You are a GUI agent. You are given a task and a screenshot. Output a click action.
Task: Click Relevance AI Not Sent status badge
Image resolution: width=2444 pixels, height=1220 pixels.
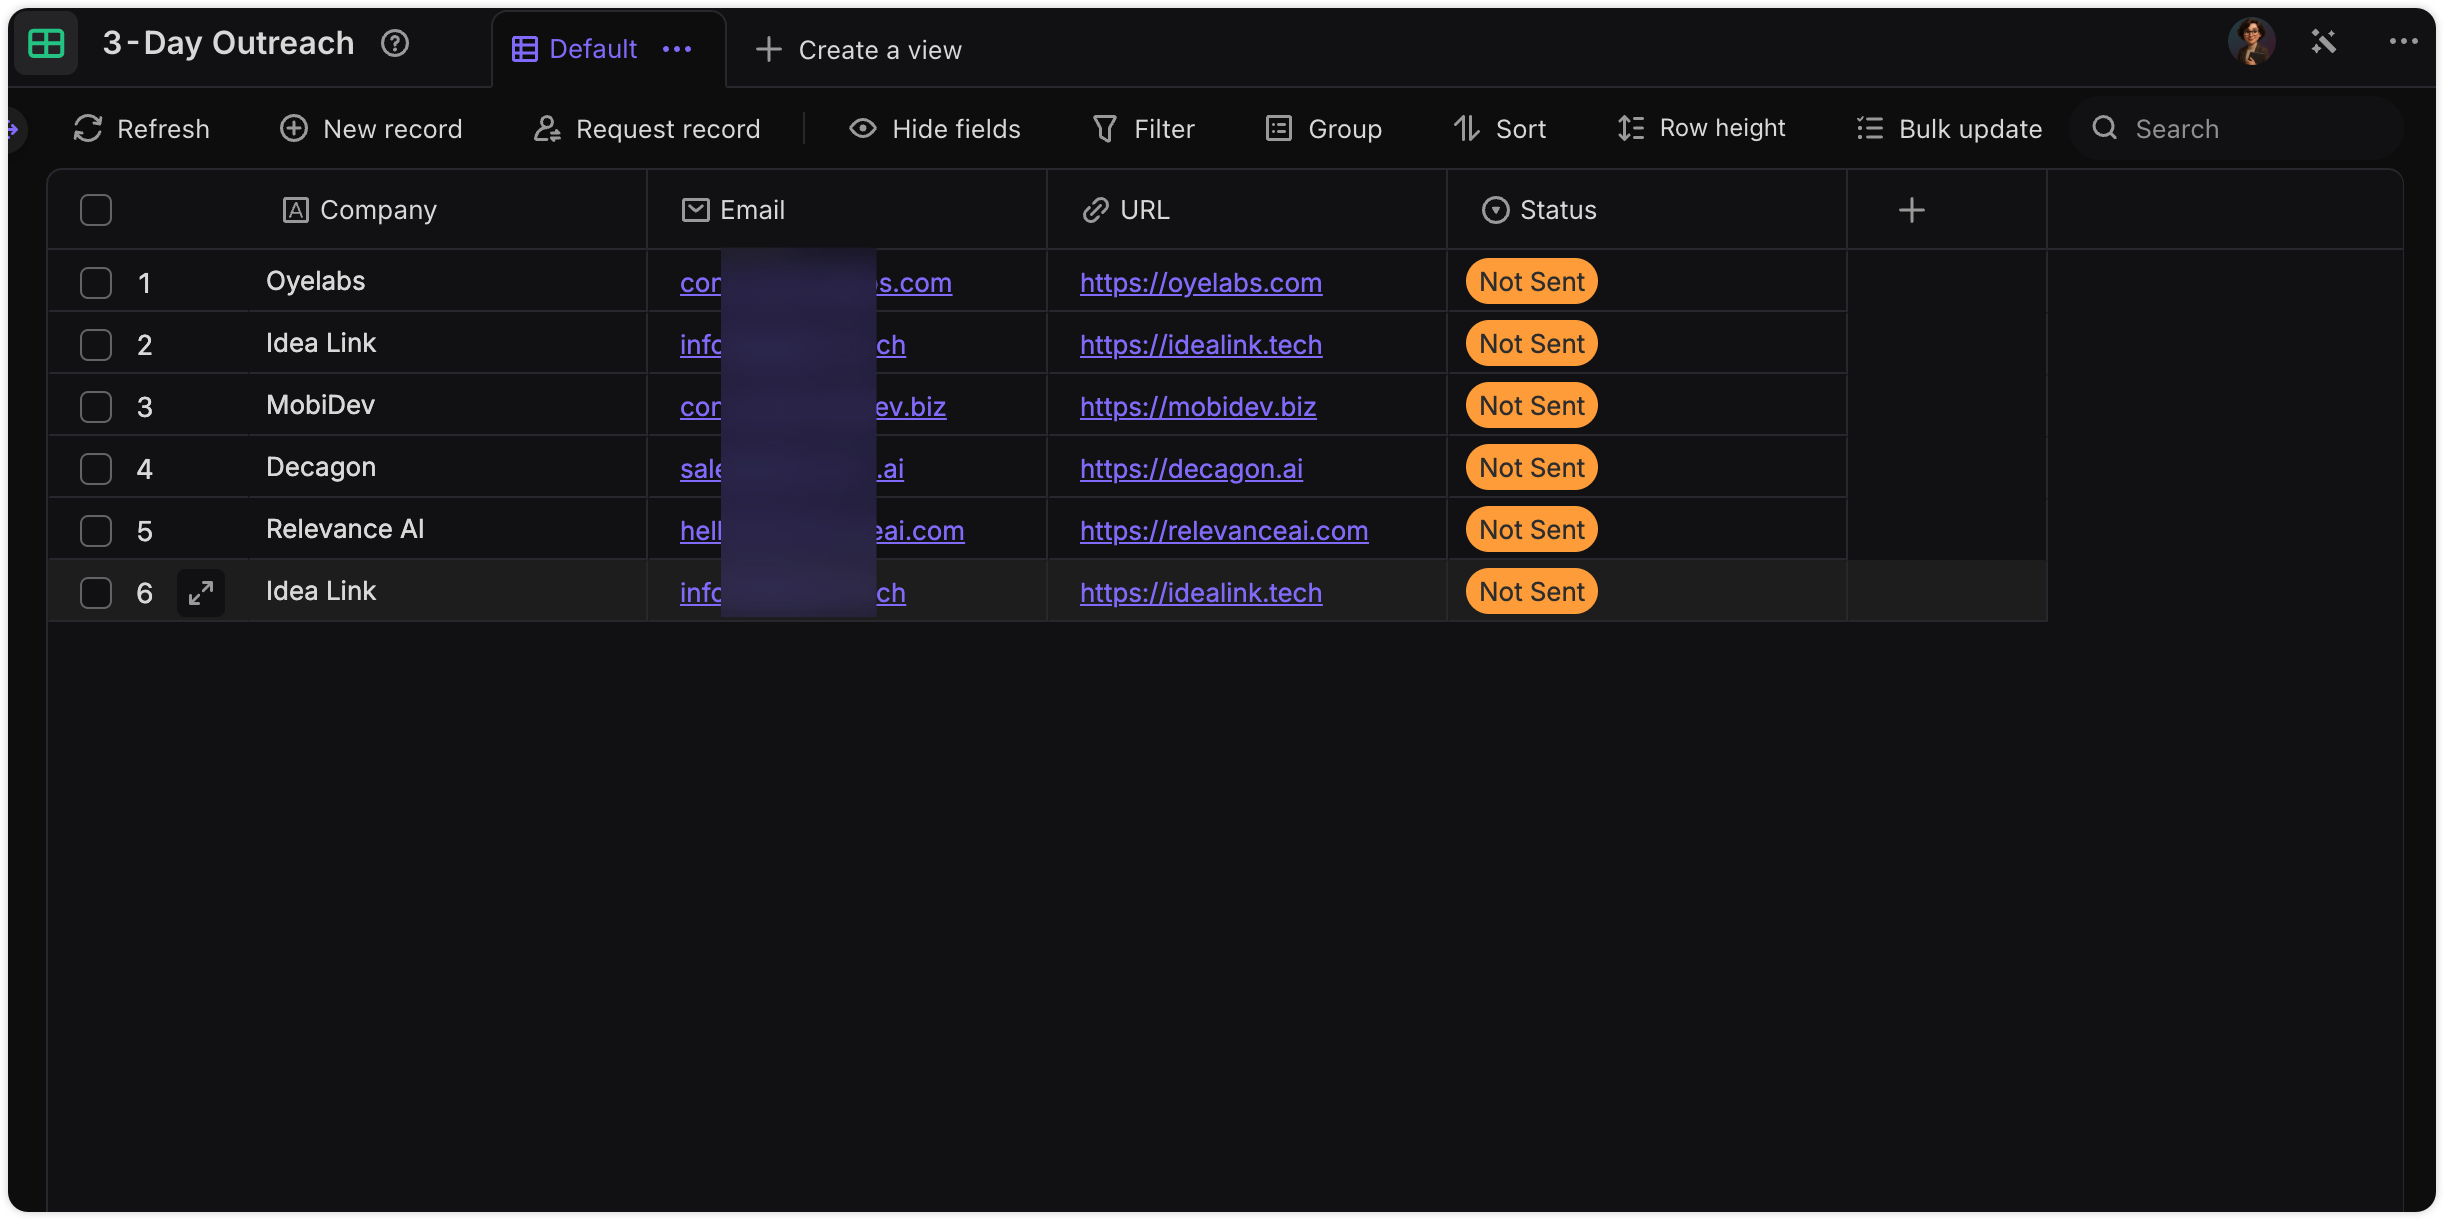coord(1531,530)
